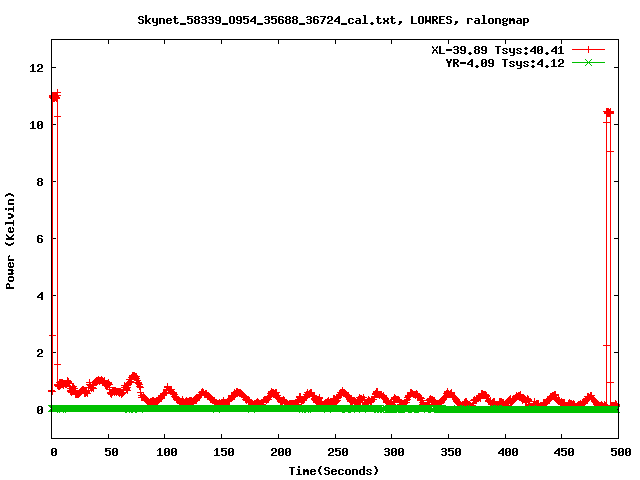Click x-axis tick label 450
640x480 pixels.
tap(564, 452)
